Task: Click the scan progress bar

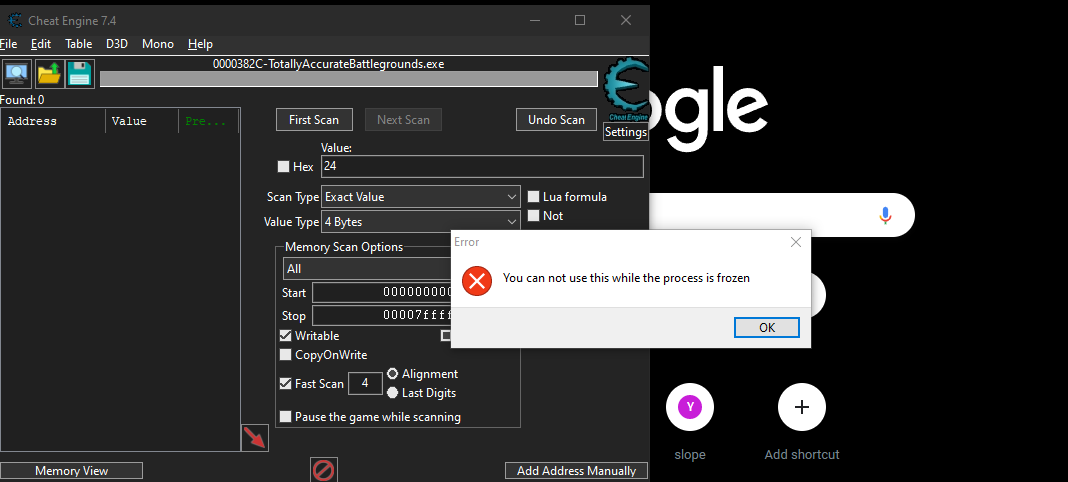Action: point(349,80)
